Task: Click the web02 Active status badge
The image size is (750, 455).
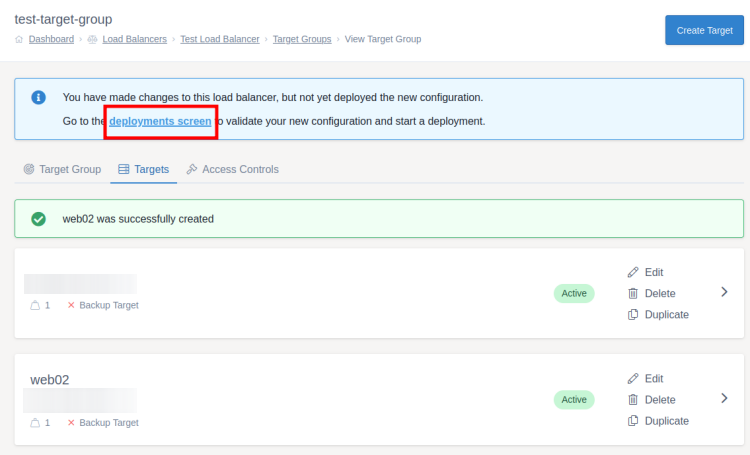Action: pos(574,400)
